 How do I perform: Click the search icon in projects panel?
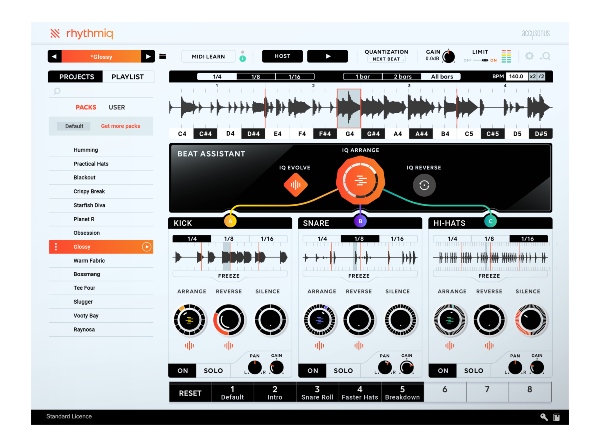57,91
